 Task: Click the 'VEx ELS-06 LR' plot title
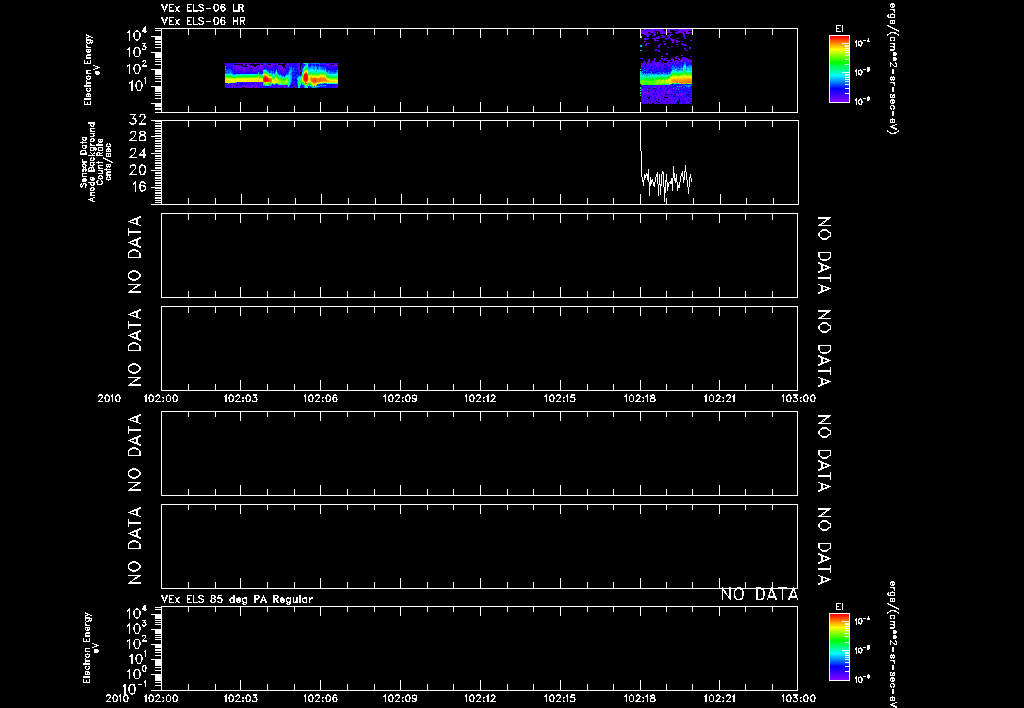tap(202, 8)
